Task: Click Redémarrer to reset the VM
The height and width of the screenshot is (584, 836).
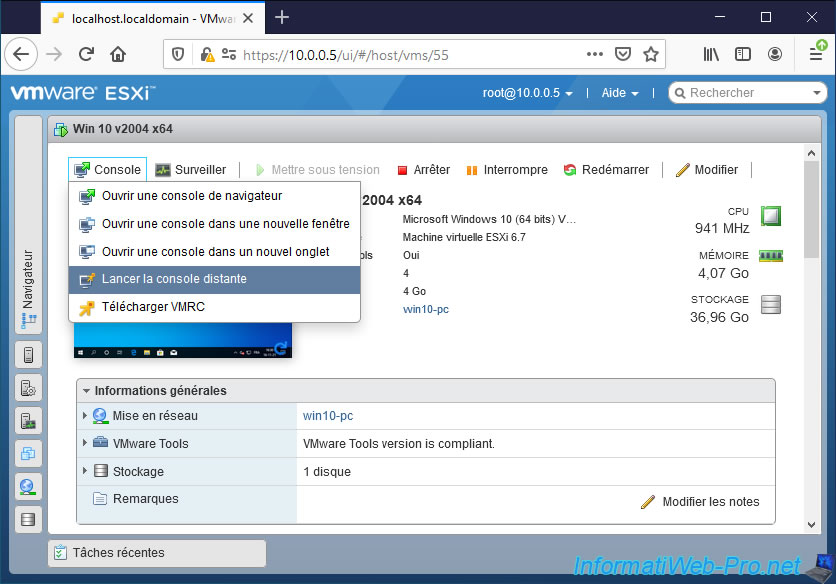Action: click(606, 170)
